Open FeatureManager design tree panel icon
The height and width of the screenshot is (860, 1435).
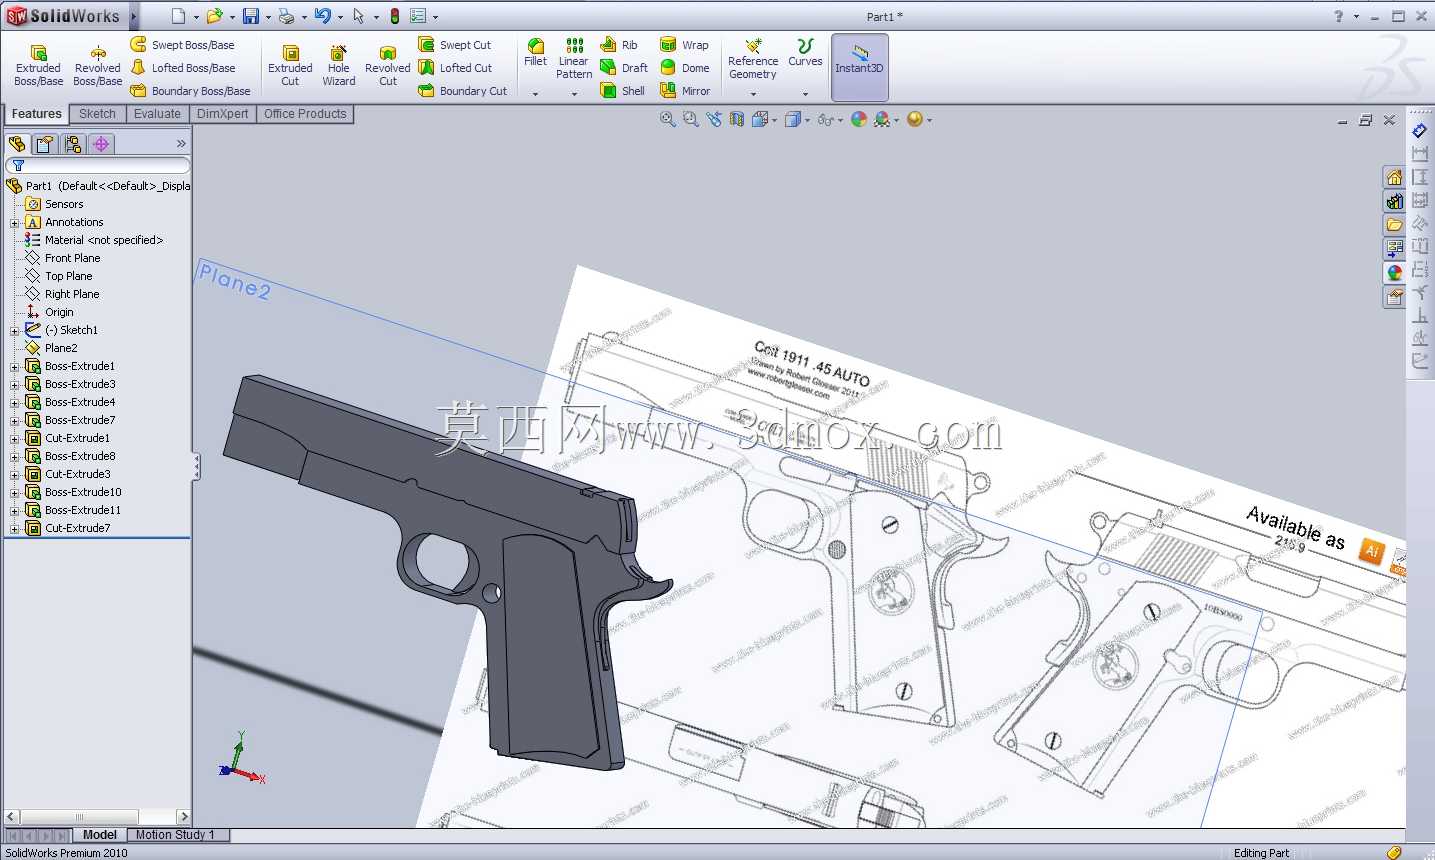click(17, 144)
